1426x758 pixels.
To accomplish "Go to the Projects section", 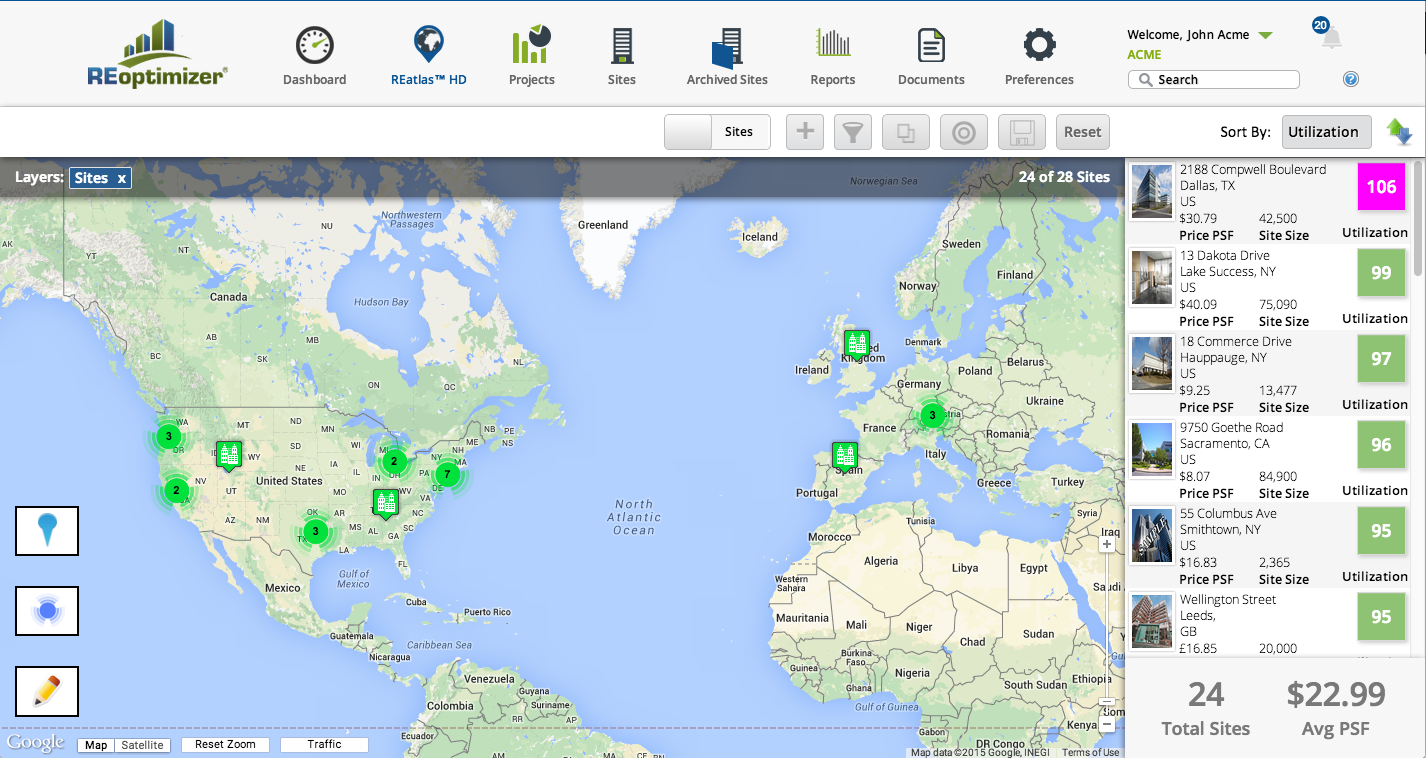I will (x=531, y=56).
